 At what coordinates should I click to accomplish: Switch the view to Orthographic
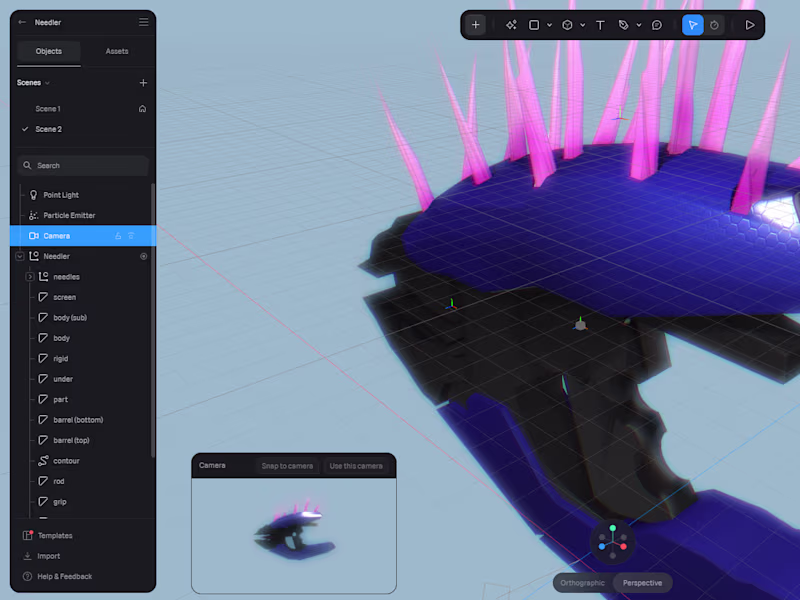click(582, 583)
